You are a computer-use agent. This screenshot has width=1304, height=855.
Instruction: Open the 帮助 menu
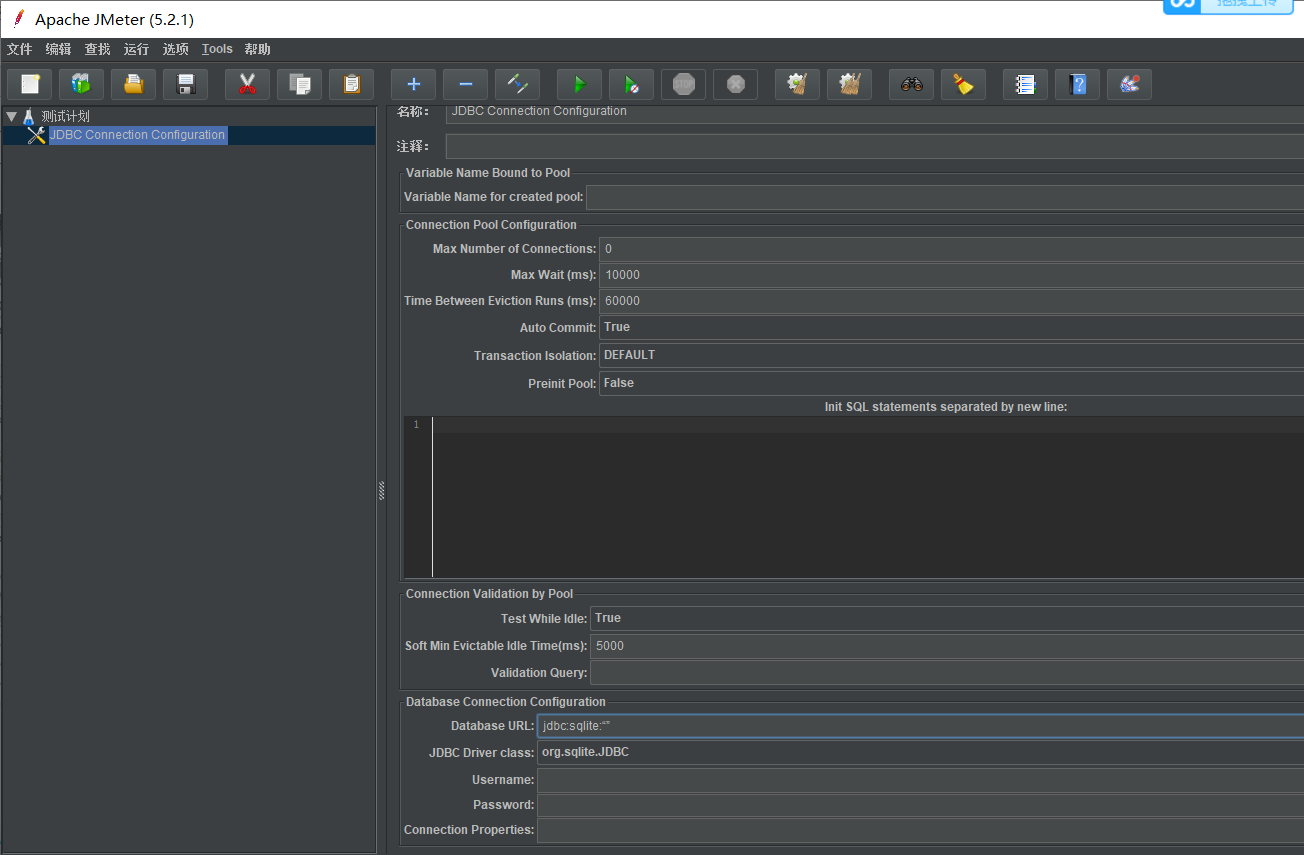coord(257,49)
